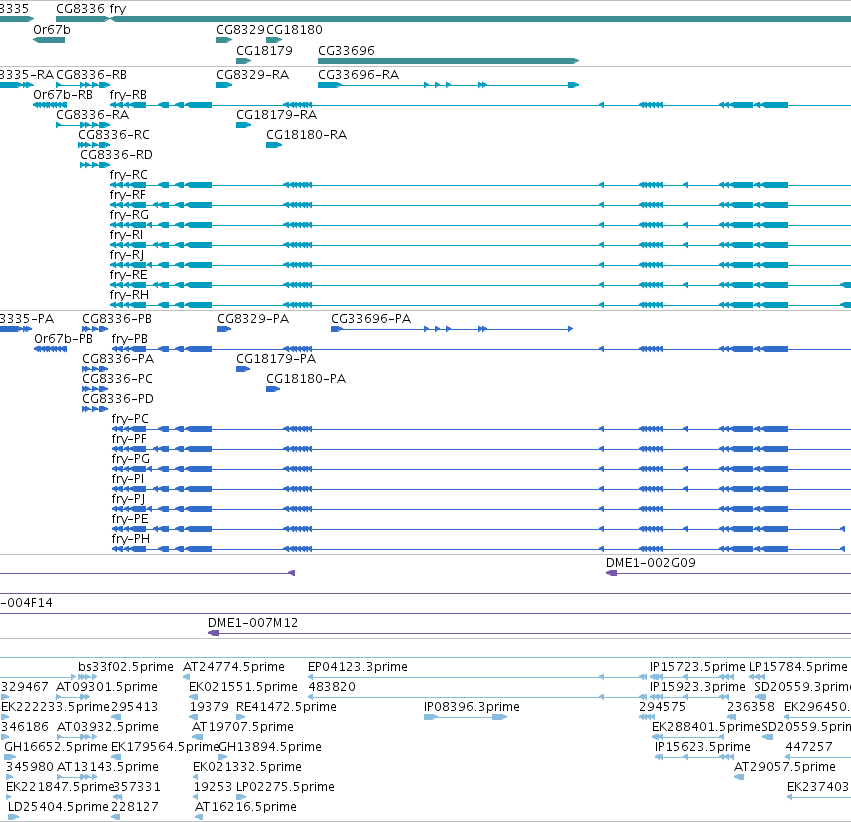Click the CG18180-RA transcript label
851x822 pixels.
307,135
